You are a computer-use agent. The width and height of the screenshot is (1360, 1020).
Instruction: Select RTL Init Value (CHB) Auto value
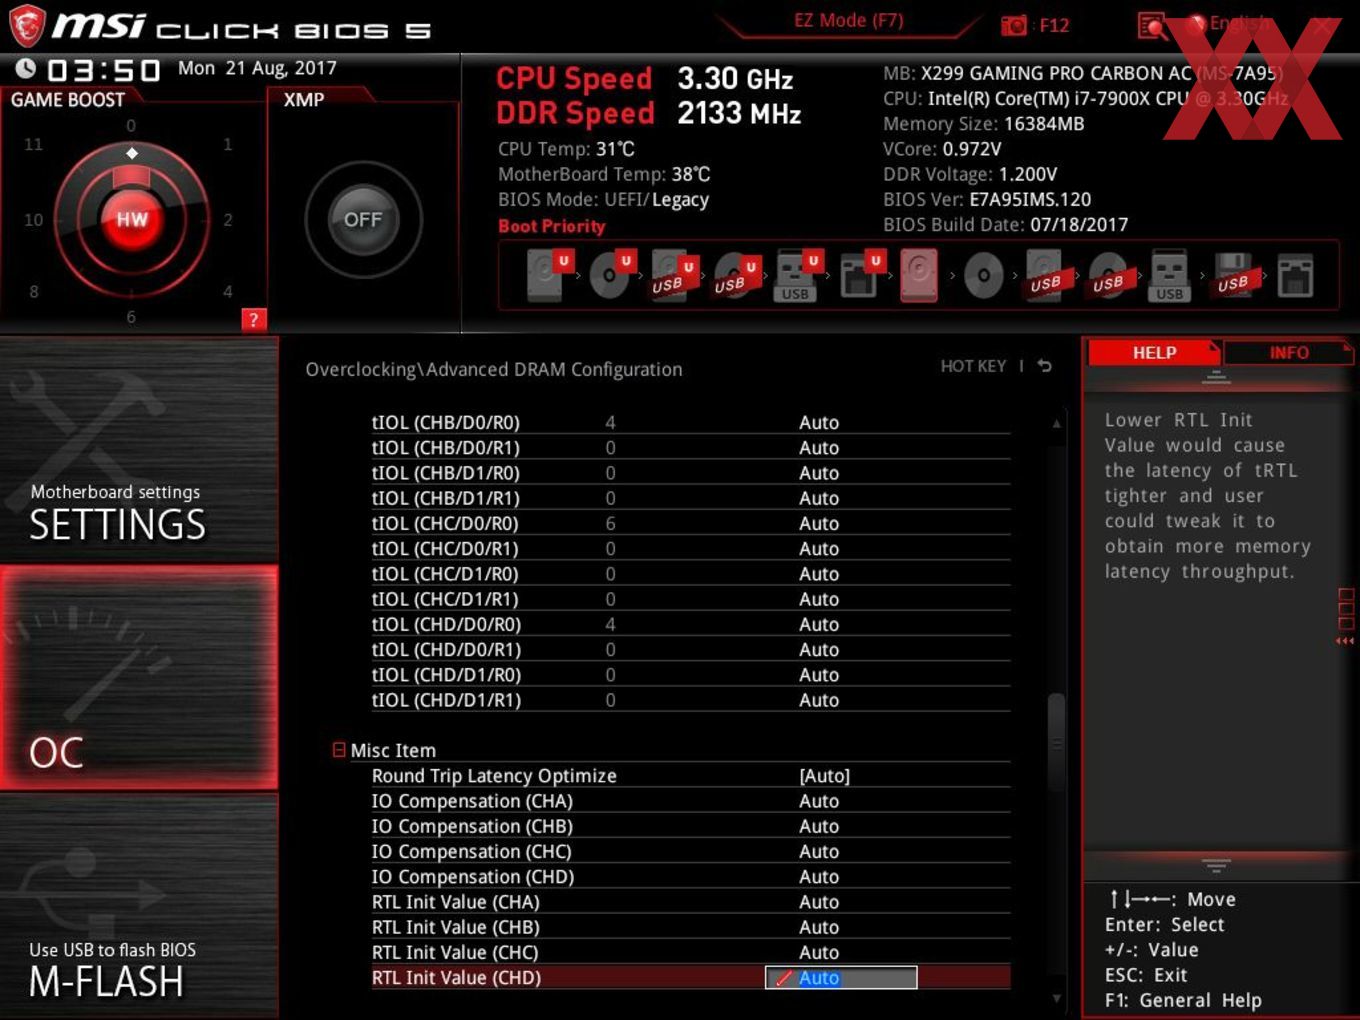(818, 927)
